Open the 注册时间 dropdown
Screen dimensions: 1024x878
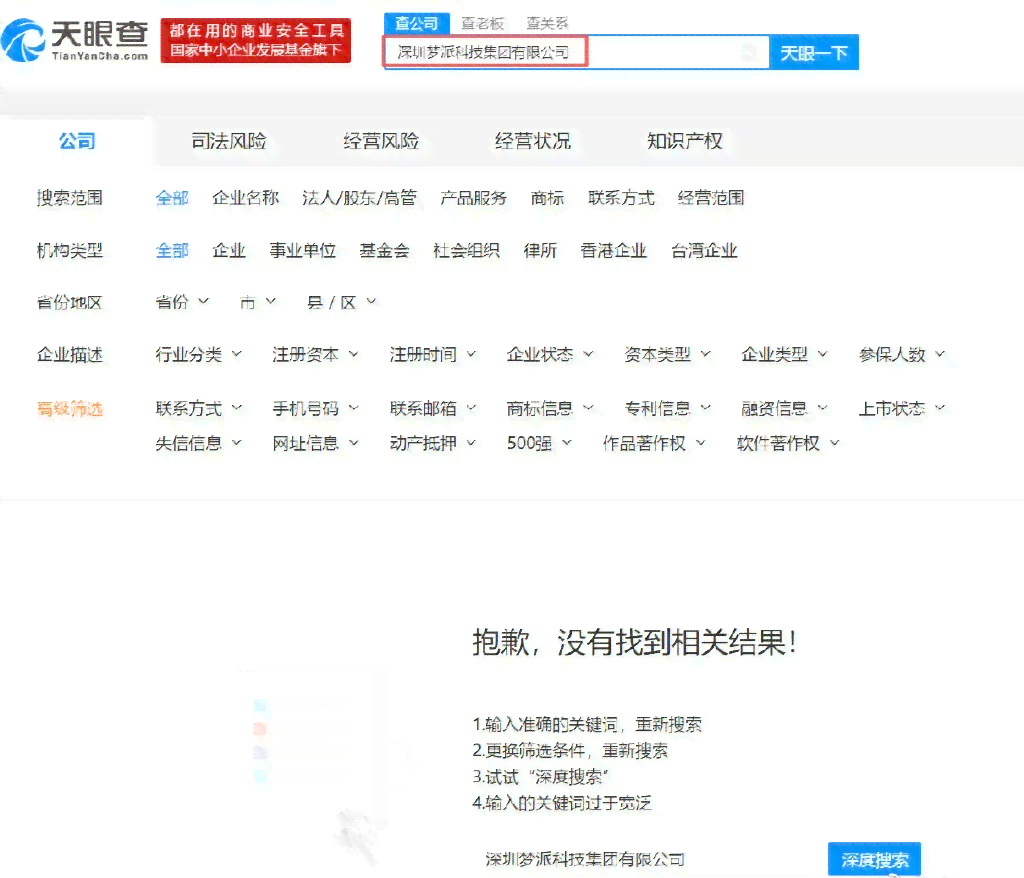pos(433,355)
